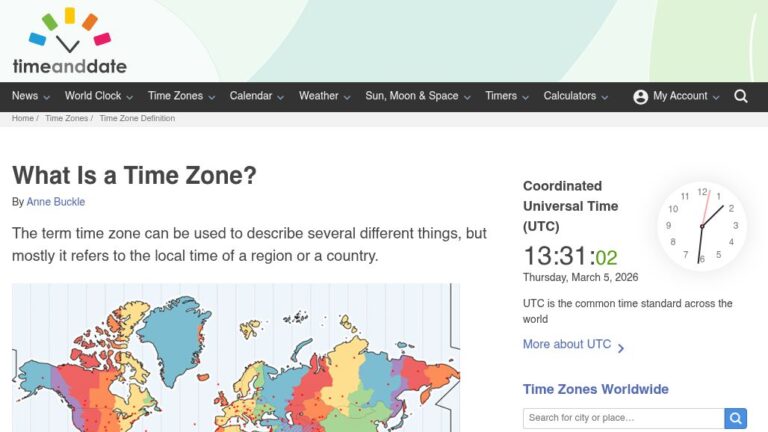768x432 pixels.
Task: Click the My Account user icon
Action: pos(641,97)
